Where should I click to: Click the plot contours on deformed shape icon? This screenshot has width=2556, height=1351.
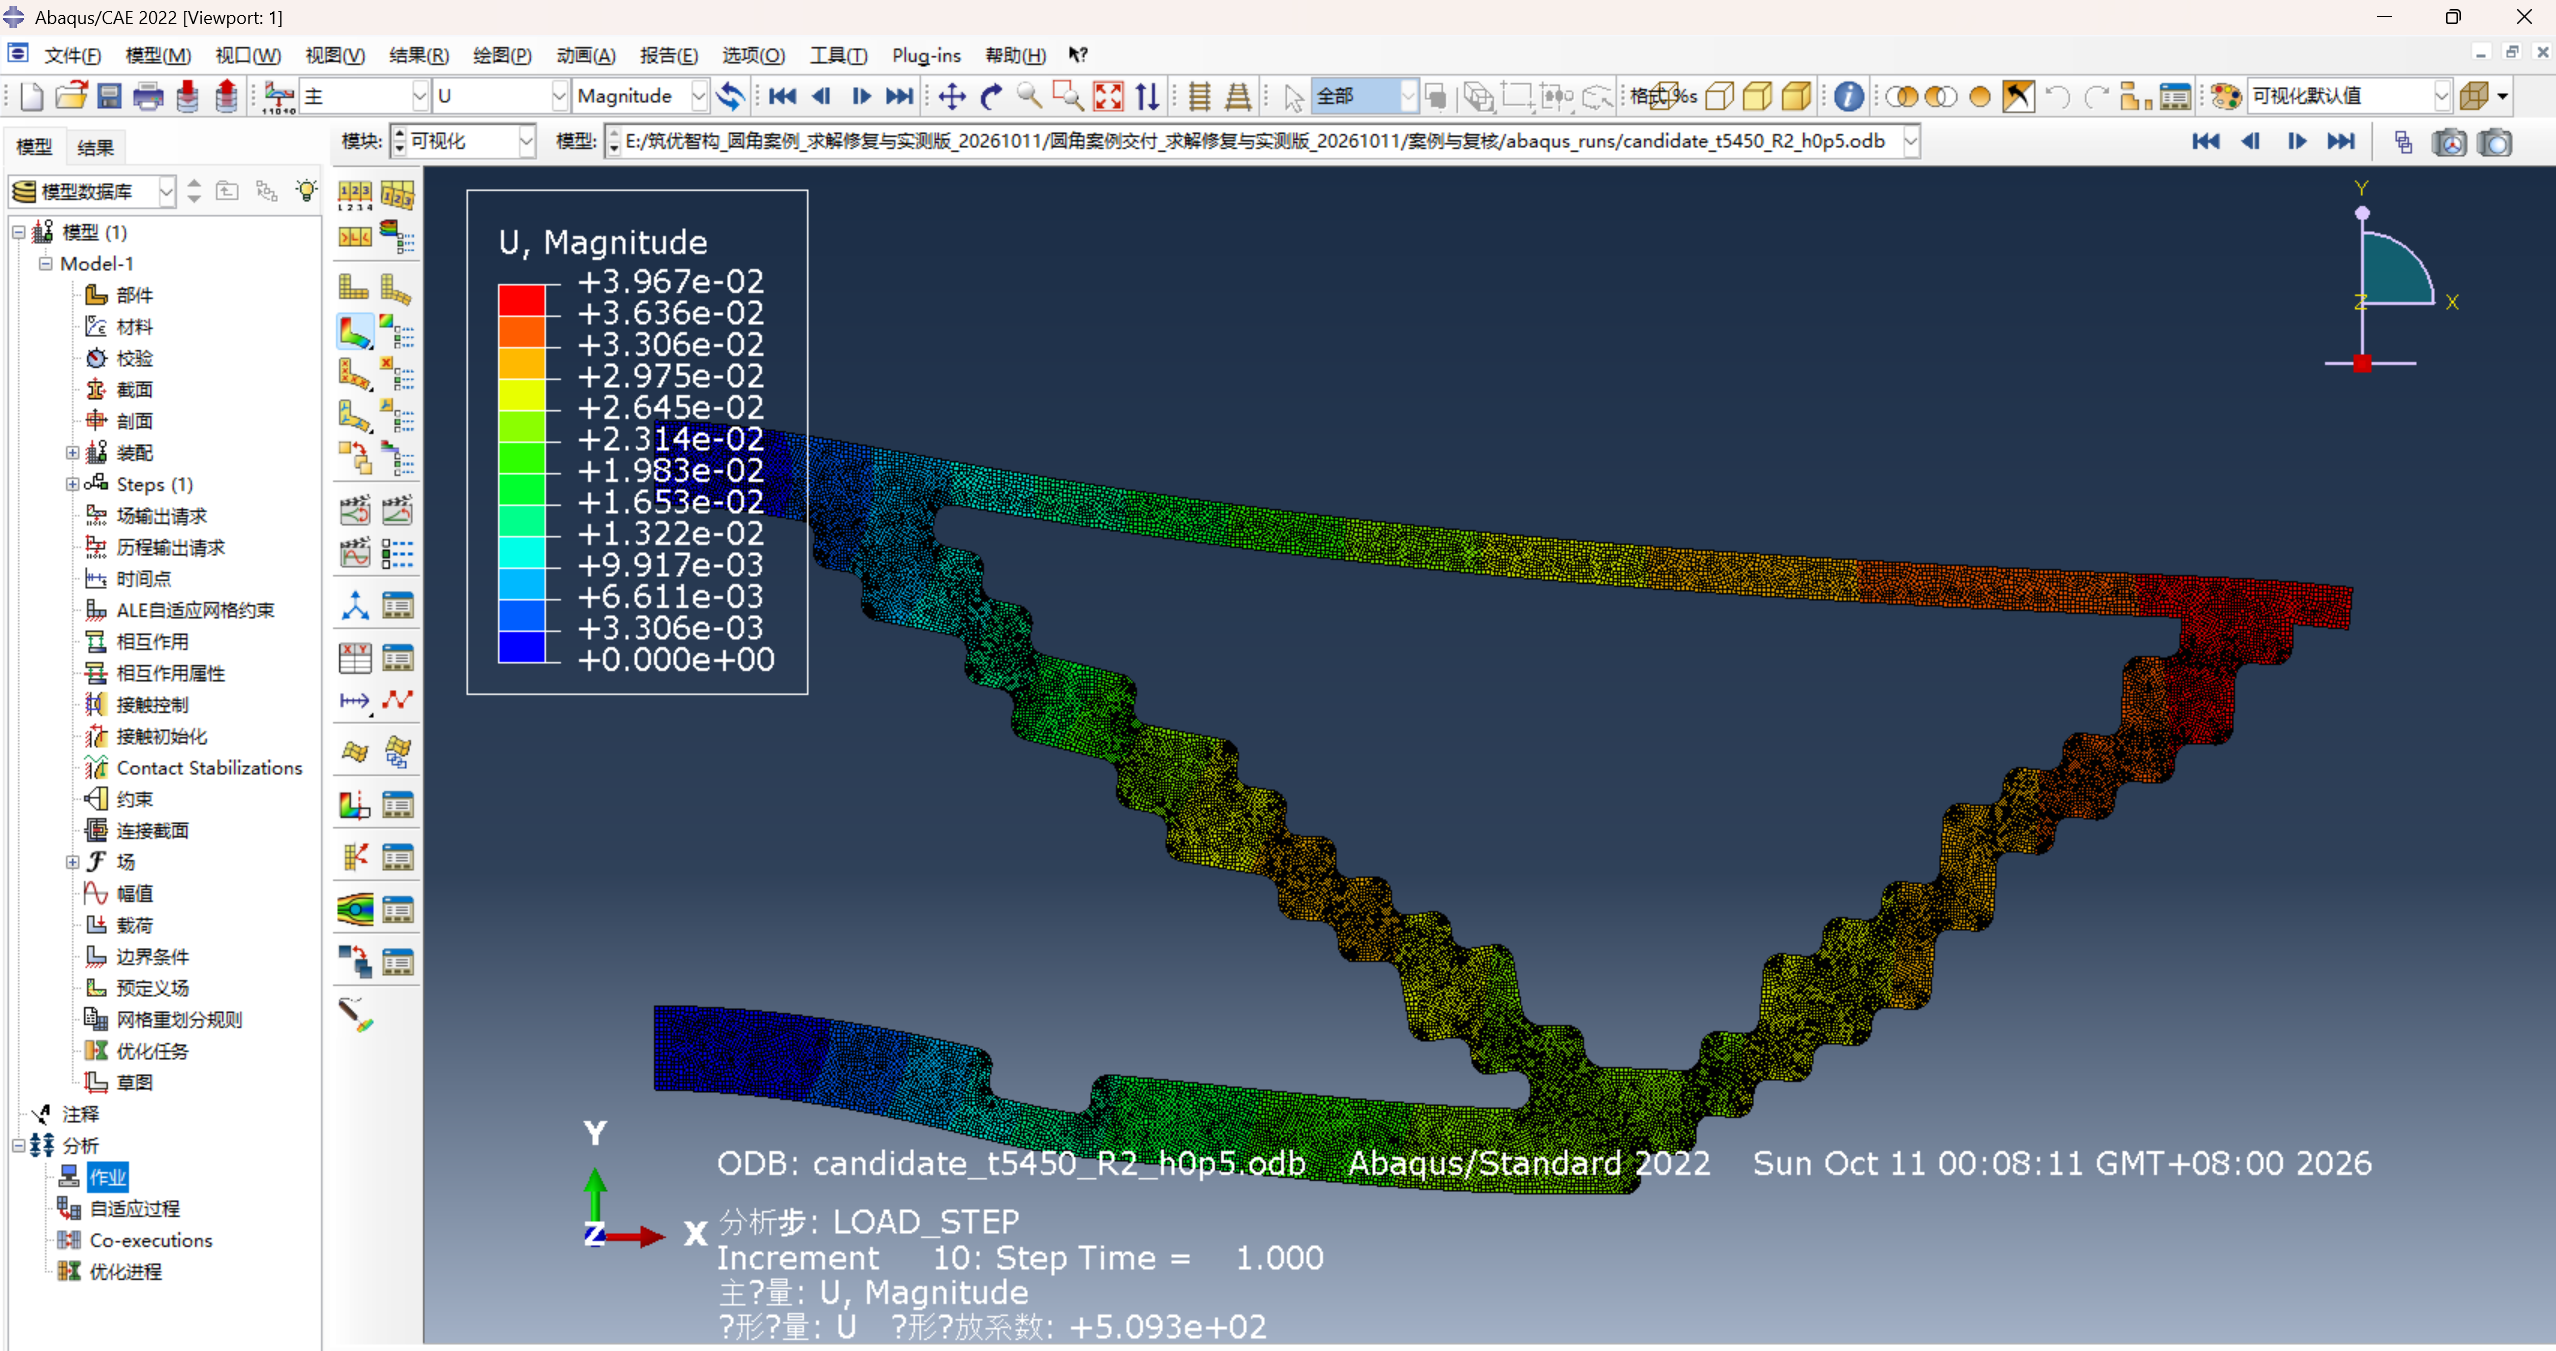pyautogui.click(x=355, y=332)
